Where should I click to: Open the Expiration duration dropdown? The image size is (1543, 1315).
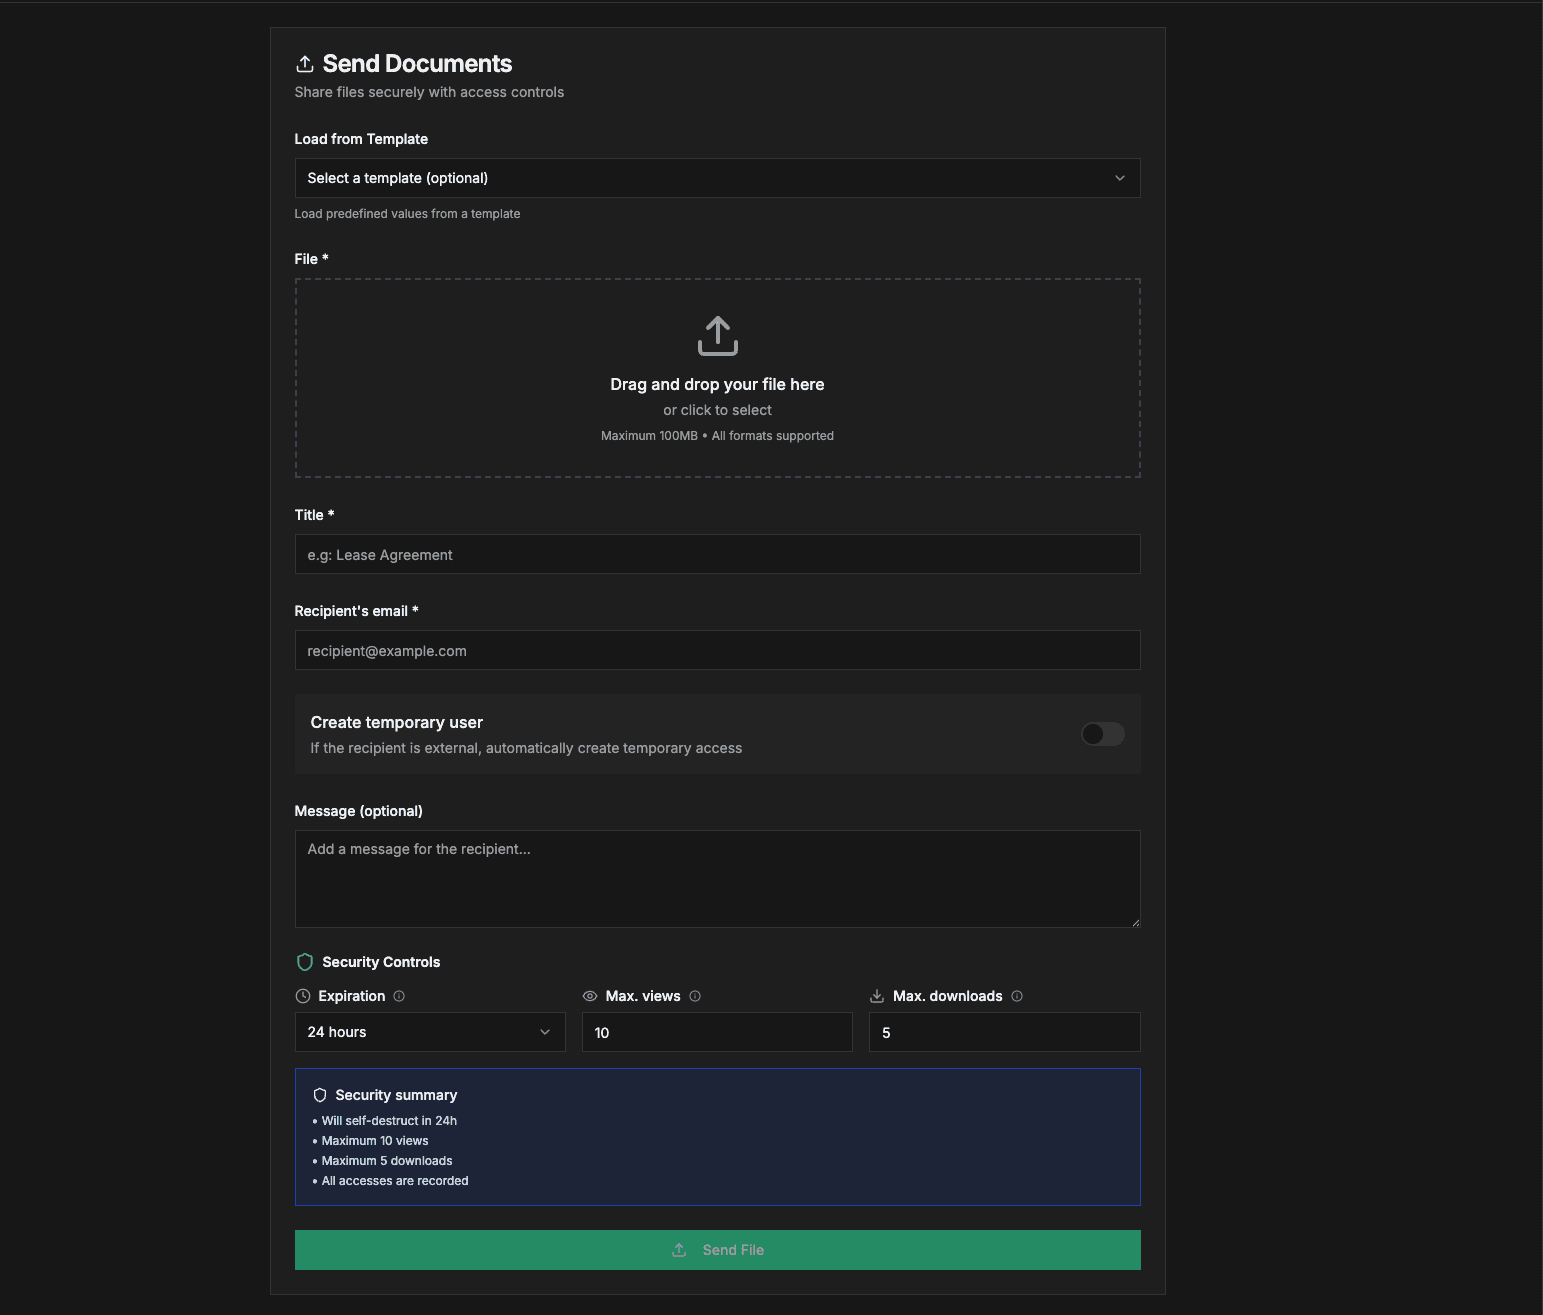[x=429, y=1031]
